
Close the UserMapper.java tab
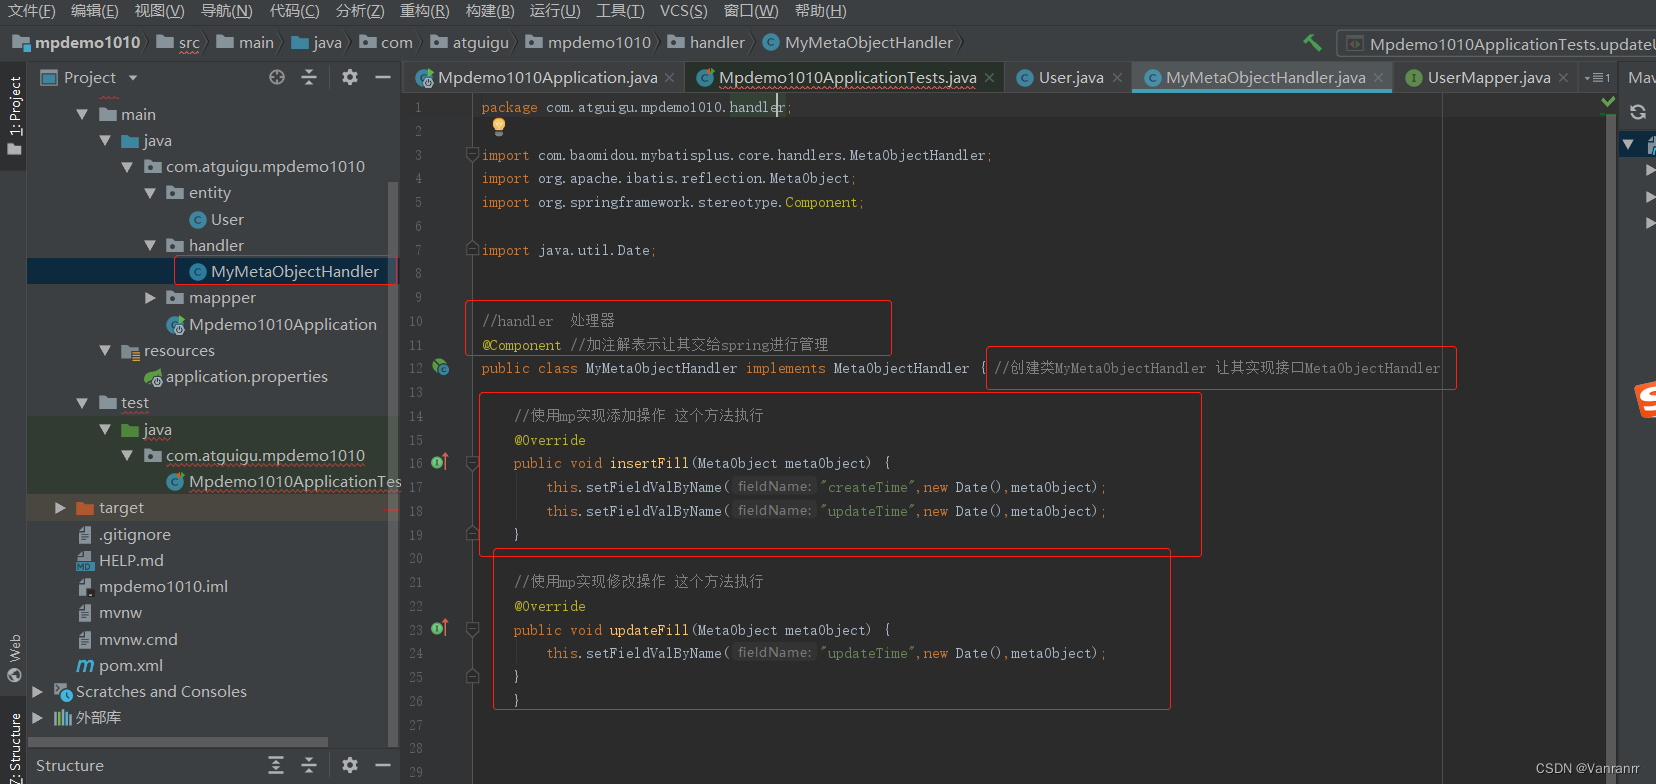[x=1563, y=78]
